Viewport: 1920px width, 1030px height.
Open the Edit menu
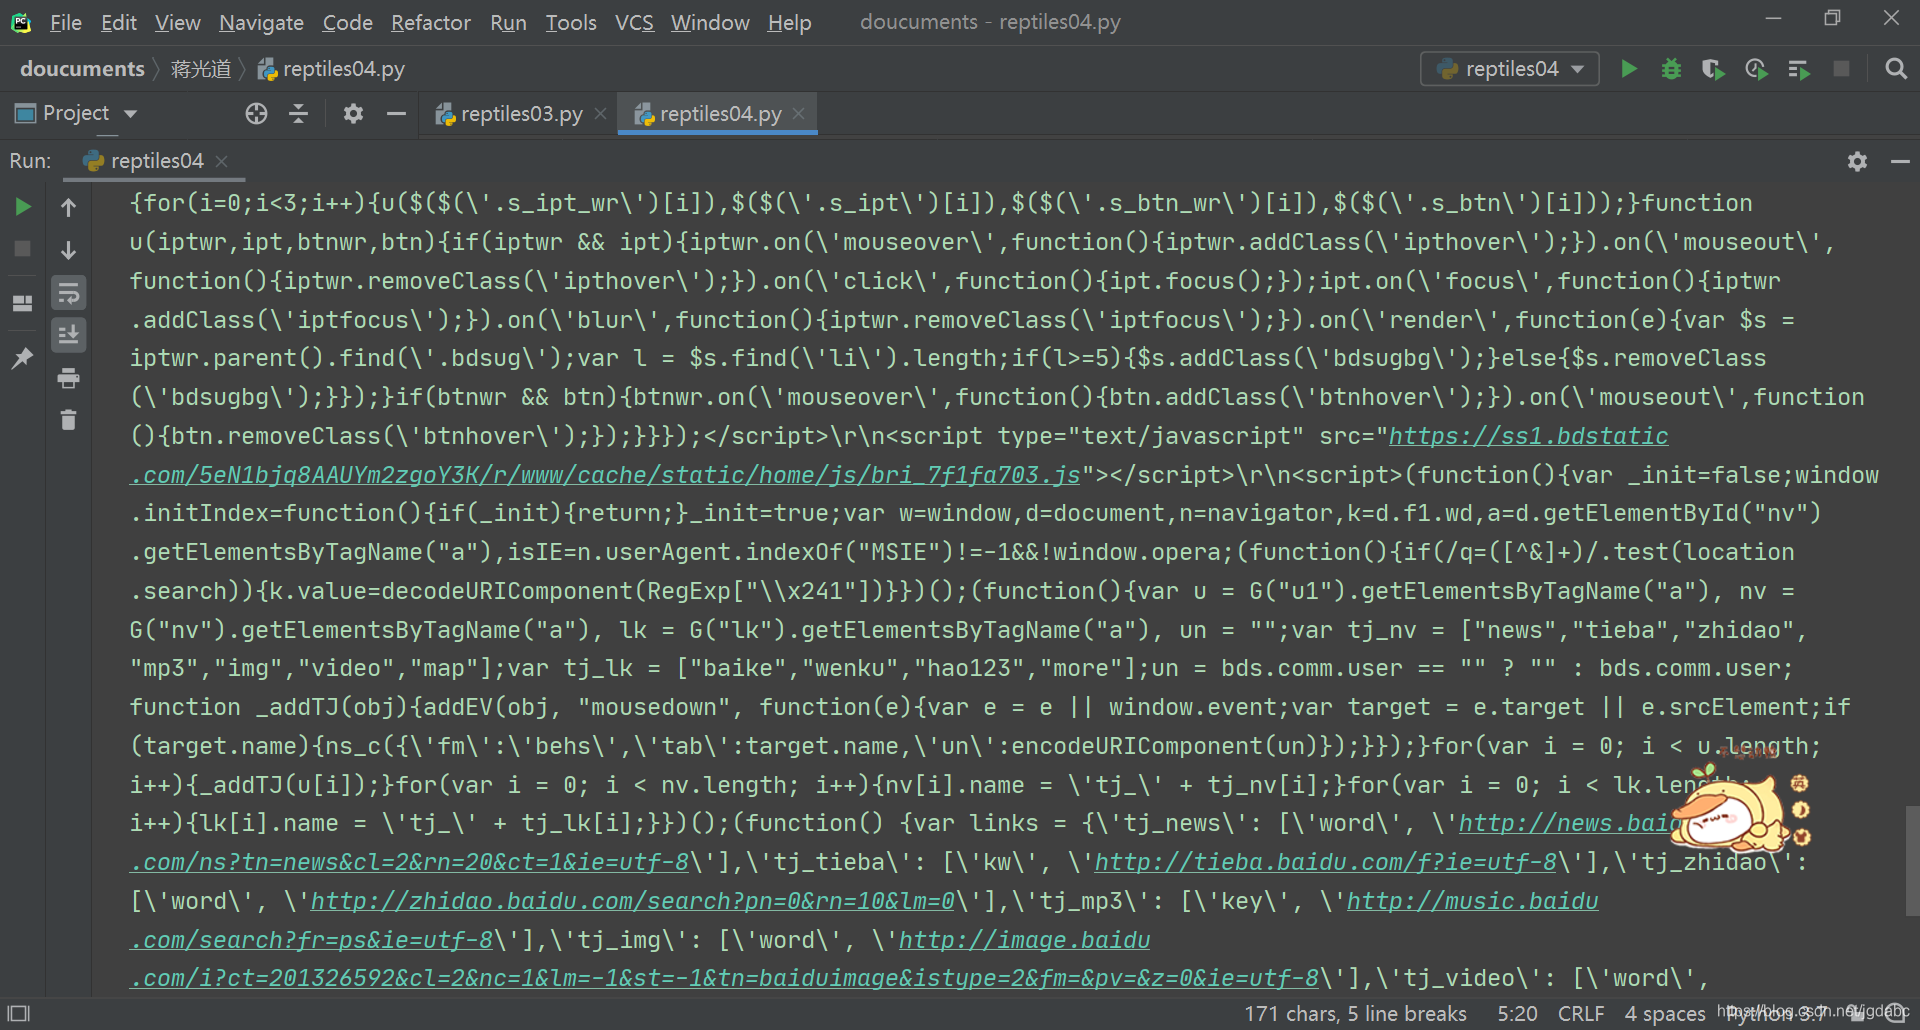click(x=119, y=22)
